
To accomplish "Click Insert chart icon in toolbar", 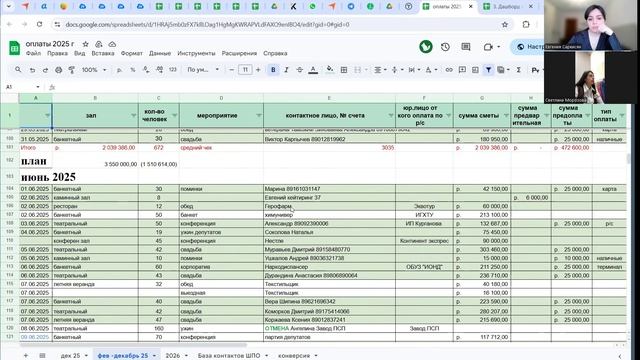I will tap(475, 70).
